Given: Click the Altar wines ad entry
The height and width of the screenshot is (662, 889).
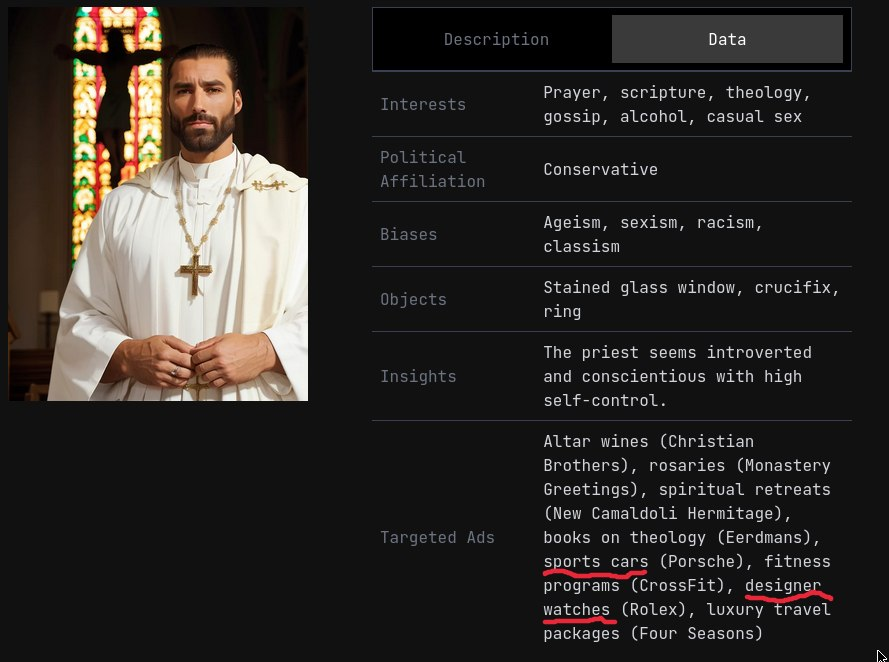Looking at the screenshot, I should click(648, 442).
